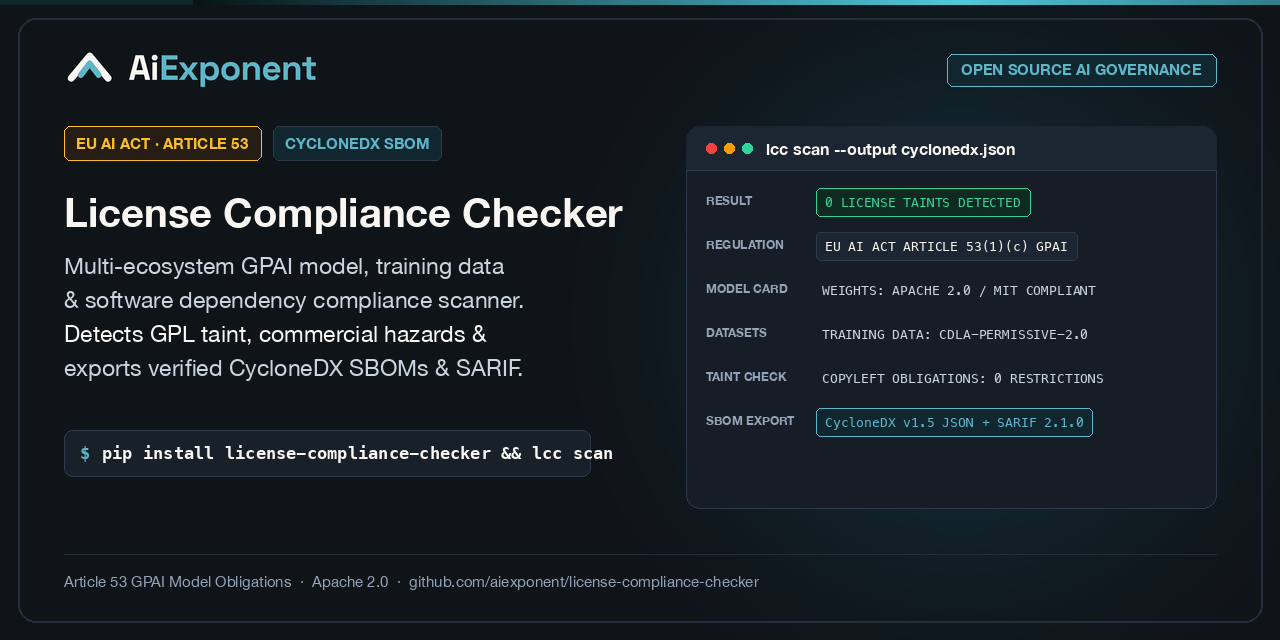The height and width of the screenshot is (640, 1280).
Task: Click the dollar prompt symbol
Action: click(85, 453)
